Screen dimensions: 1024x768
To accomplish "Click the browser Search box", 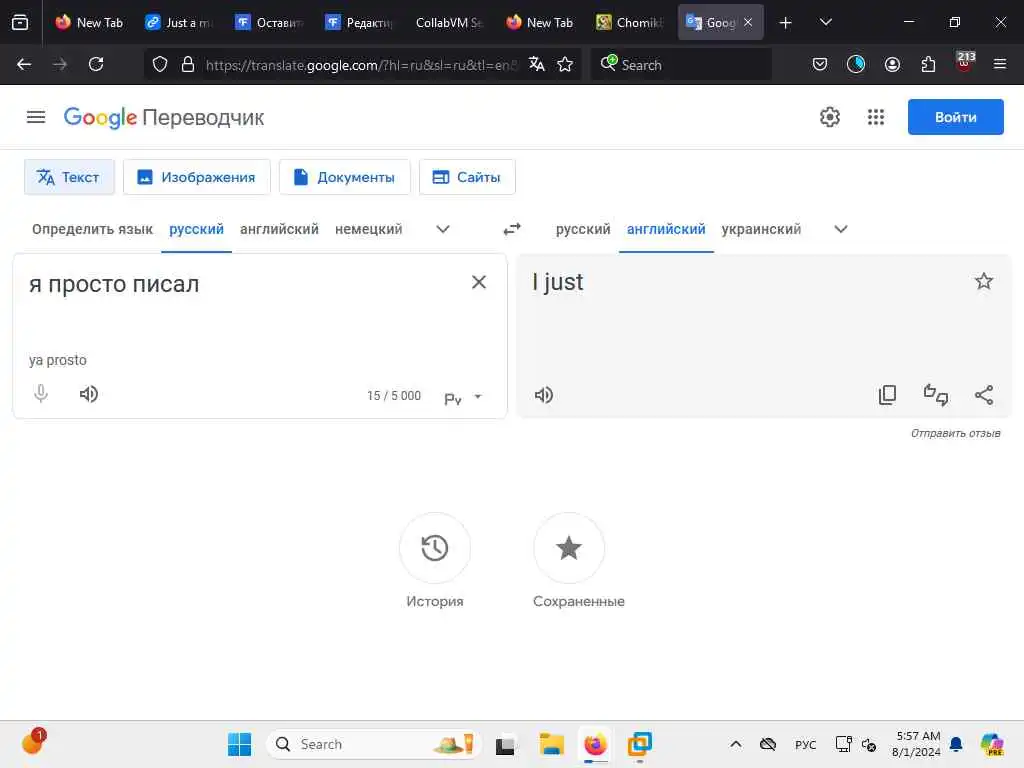I will click(681, 65).
